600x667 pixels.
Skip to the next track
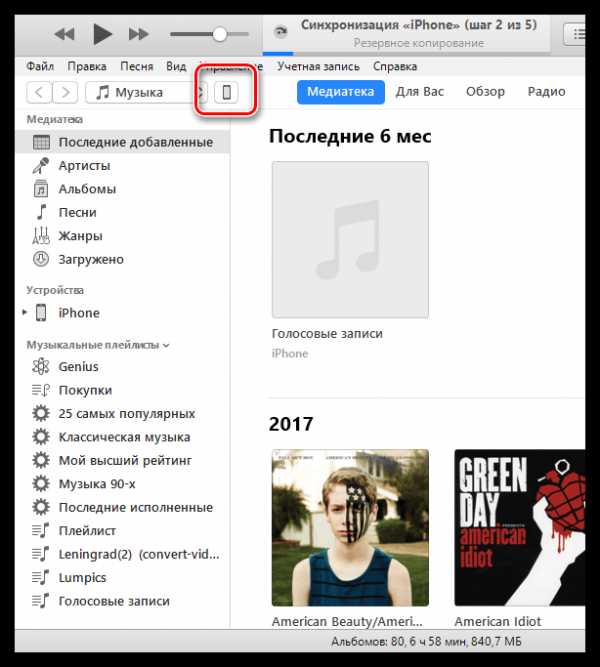pos(139,34)
